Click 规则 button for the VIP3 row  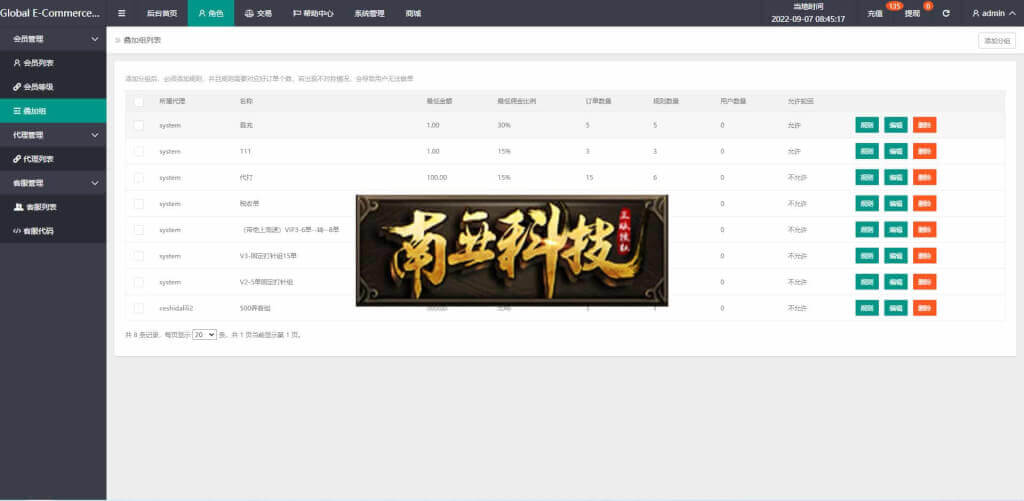pyautogui.click(x=867, y=229)
